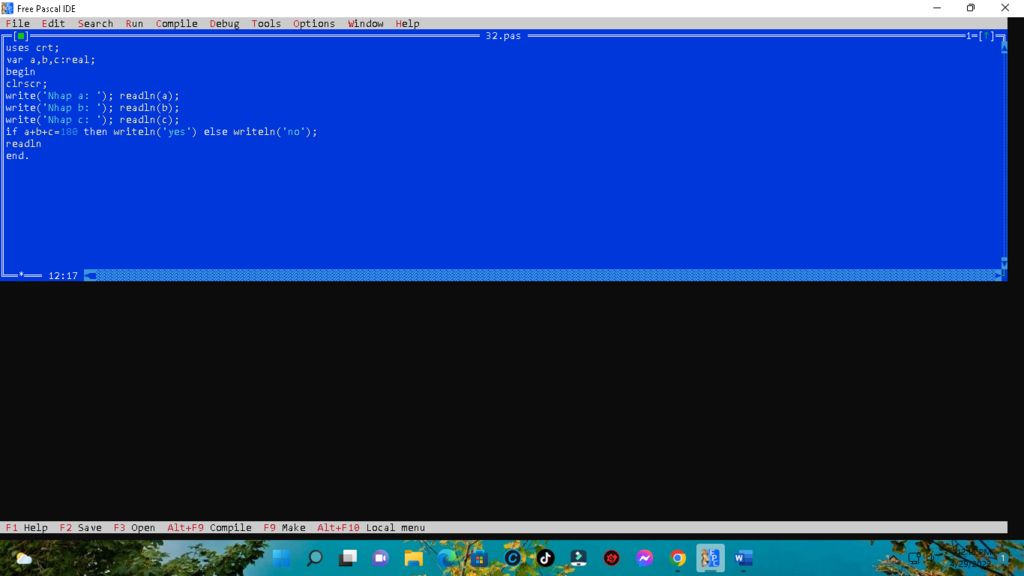Image resolution: width=1024 pixels, height=576 pixels.
Task: Open taskbar Search magnifier
Action: tap(315, 558)
